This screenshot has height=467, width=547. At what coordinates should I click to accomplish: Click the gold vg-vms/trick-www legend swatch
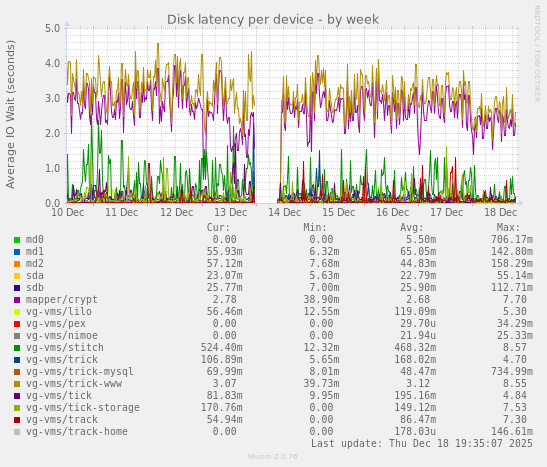coord(17,384)
